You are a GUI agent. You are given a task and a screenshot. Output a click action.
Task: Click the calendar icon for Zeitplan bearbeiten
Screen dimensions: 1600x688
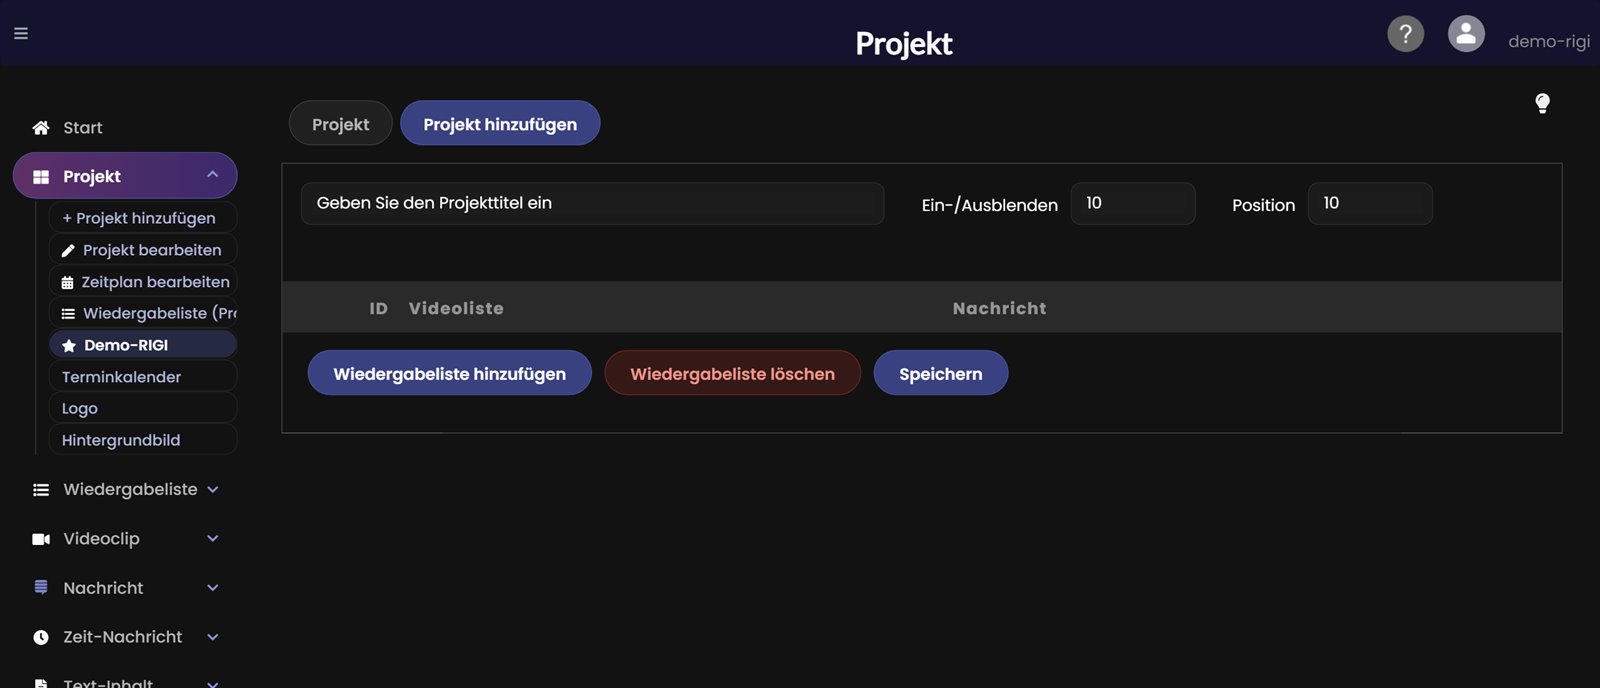(x=67, y=282)
